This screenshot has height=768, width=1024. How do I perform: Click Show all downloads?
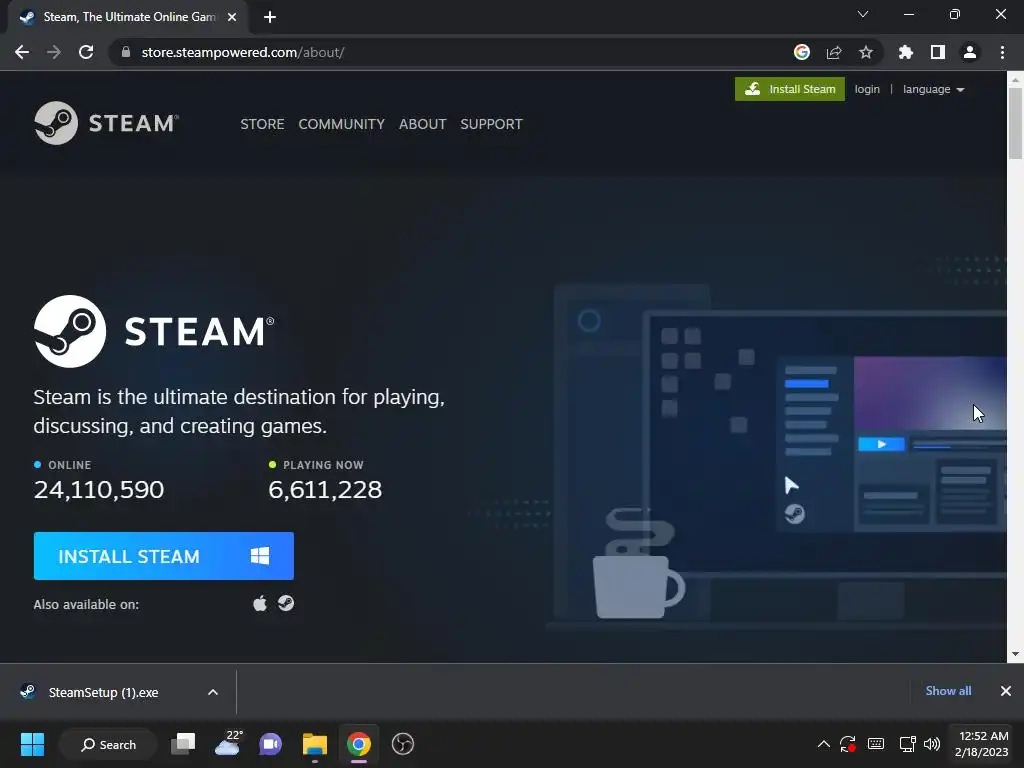(x=948, y=691)
